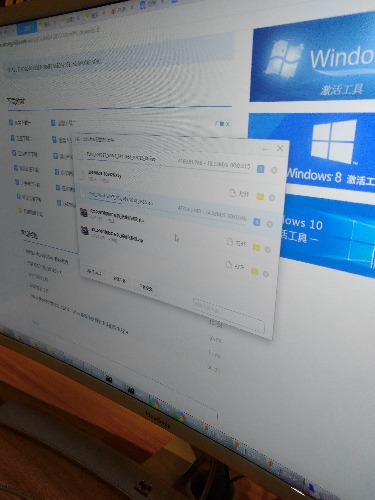Select the blue active browser tab

coord(27,28)
